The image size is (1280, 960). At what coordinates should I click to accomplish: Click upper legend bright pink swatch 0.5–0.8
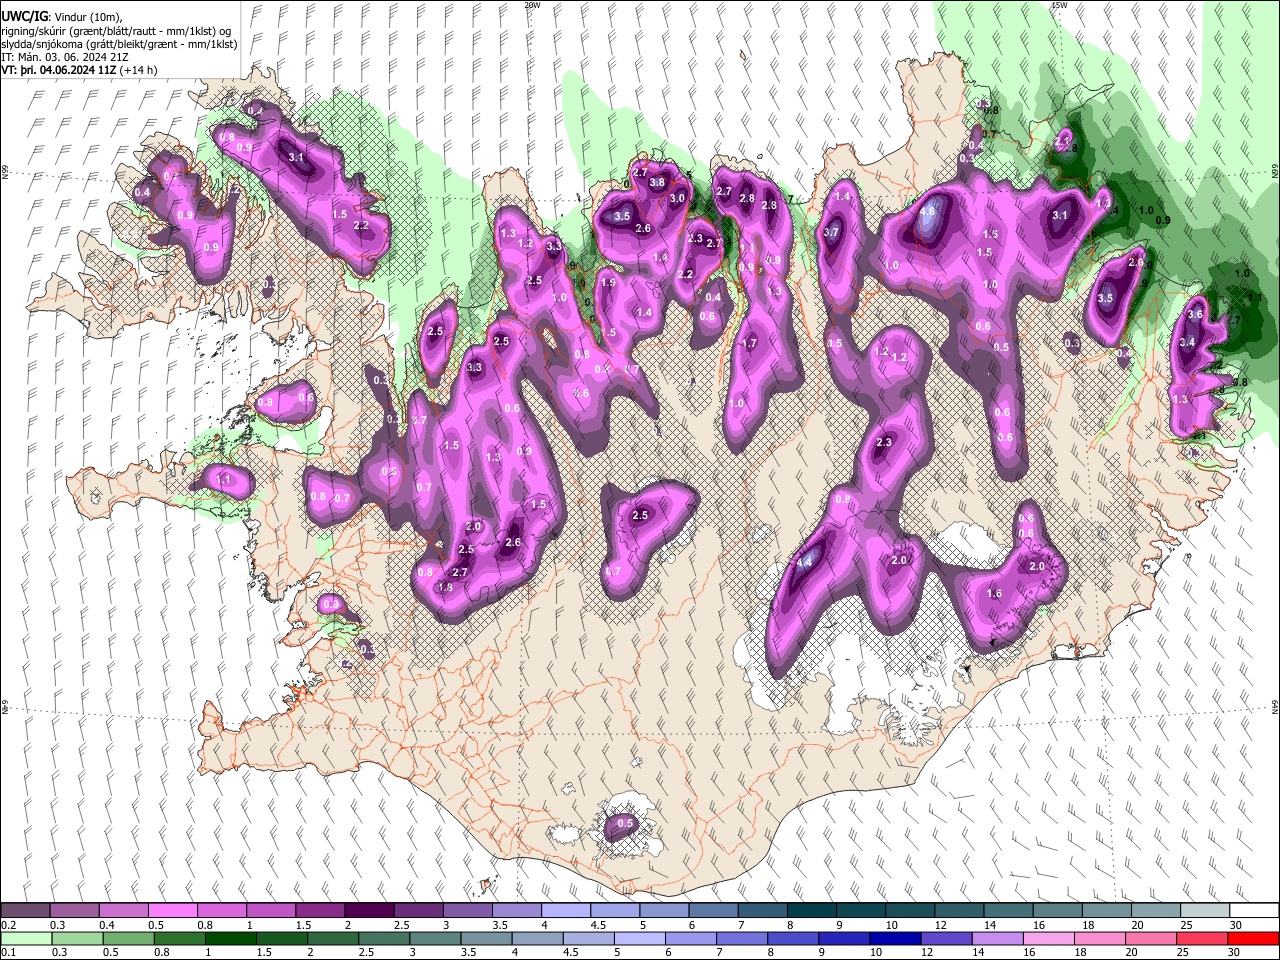pyautogui.click(x=172, y=911)
